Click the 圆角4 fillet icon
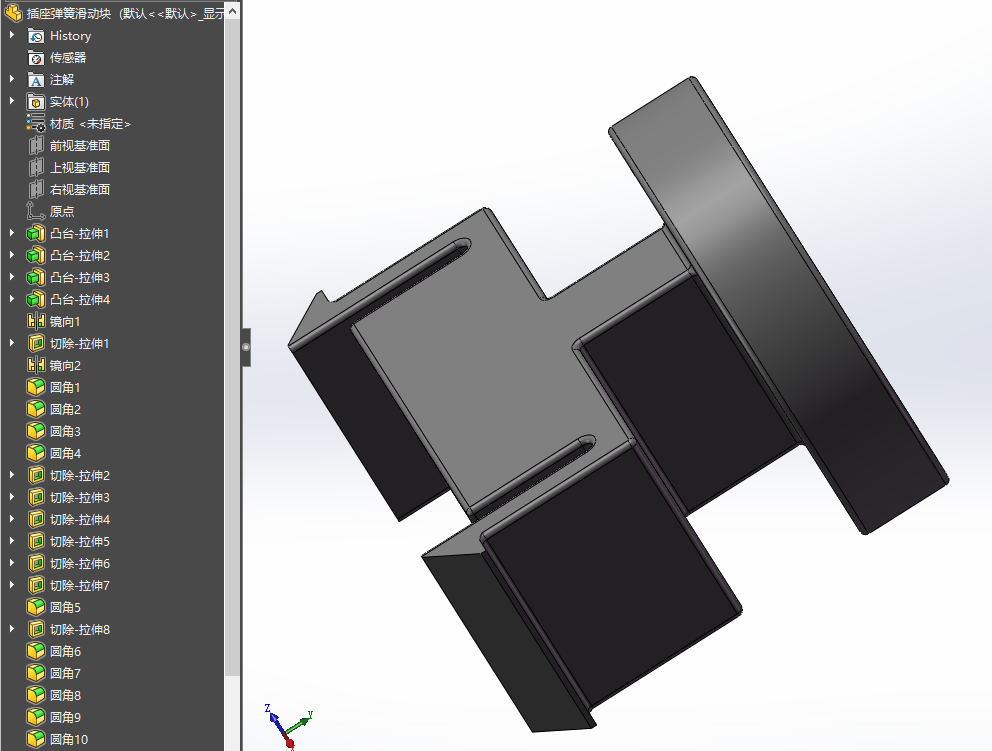 [36, 454]
